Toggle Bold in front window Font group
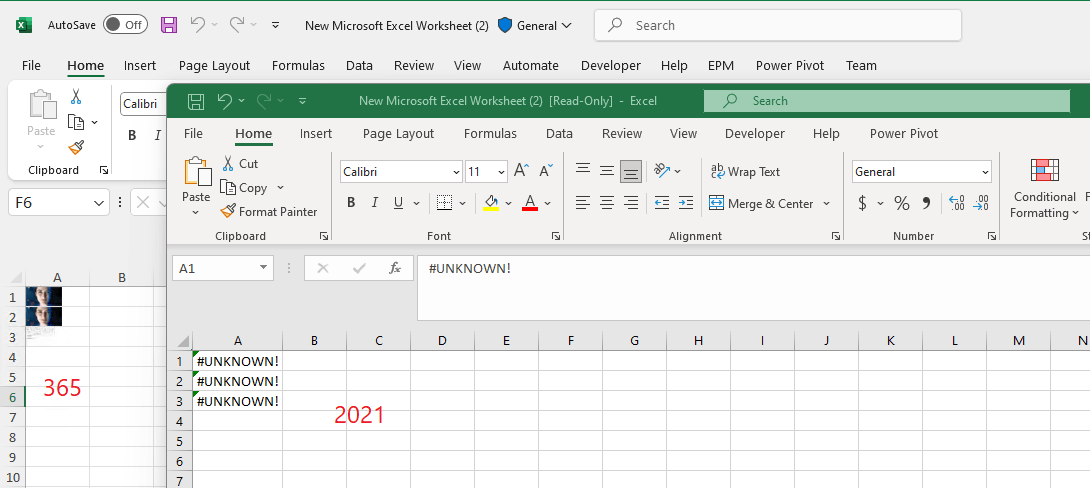The width and height of the screenshot is (1090, 488). [x=351, y=203]
